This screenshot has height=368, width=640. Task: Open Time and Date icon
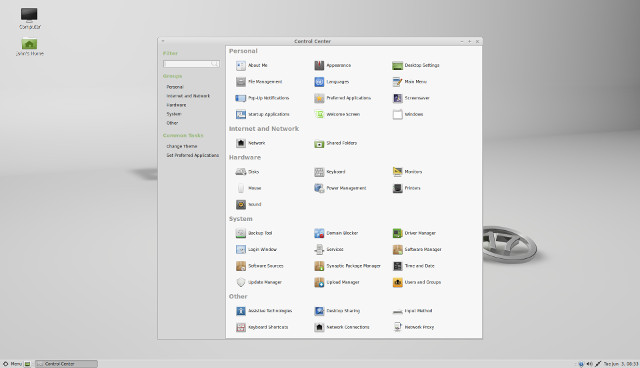(397, 266)
